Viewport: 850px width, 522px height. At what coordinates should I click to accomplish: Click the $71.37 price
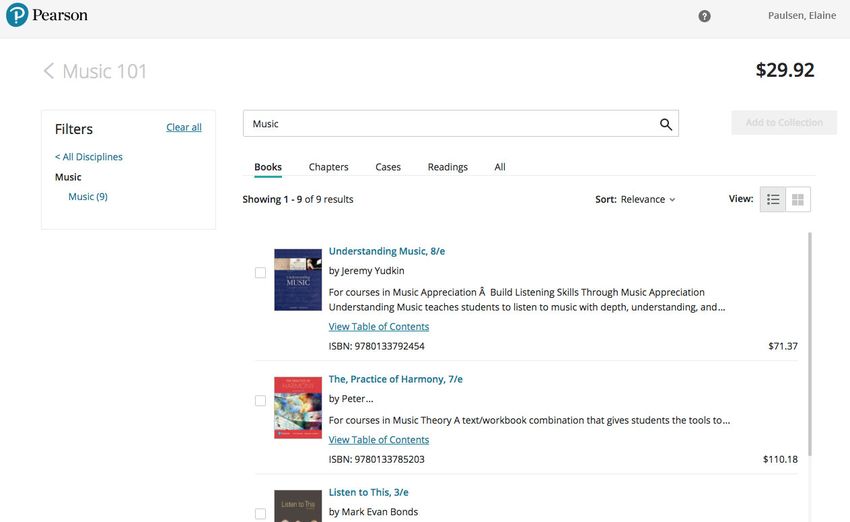(783, 346)
